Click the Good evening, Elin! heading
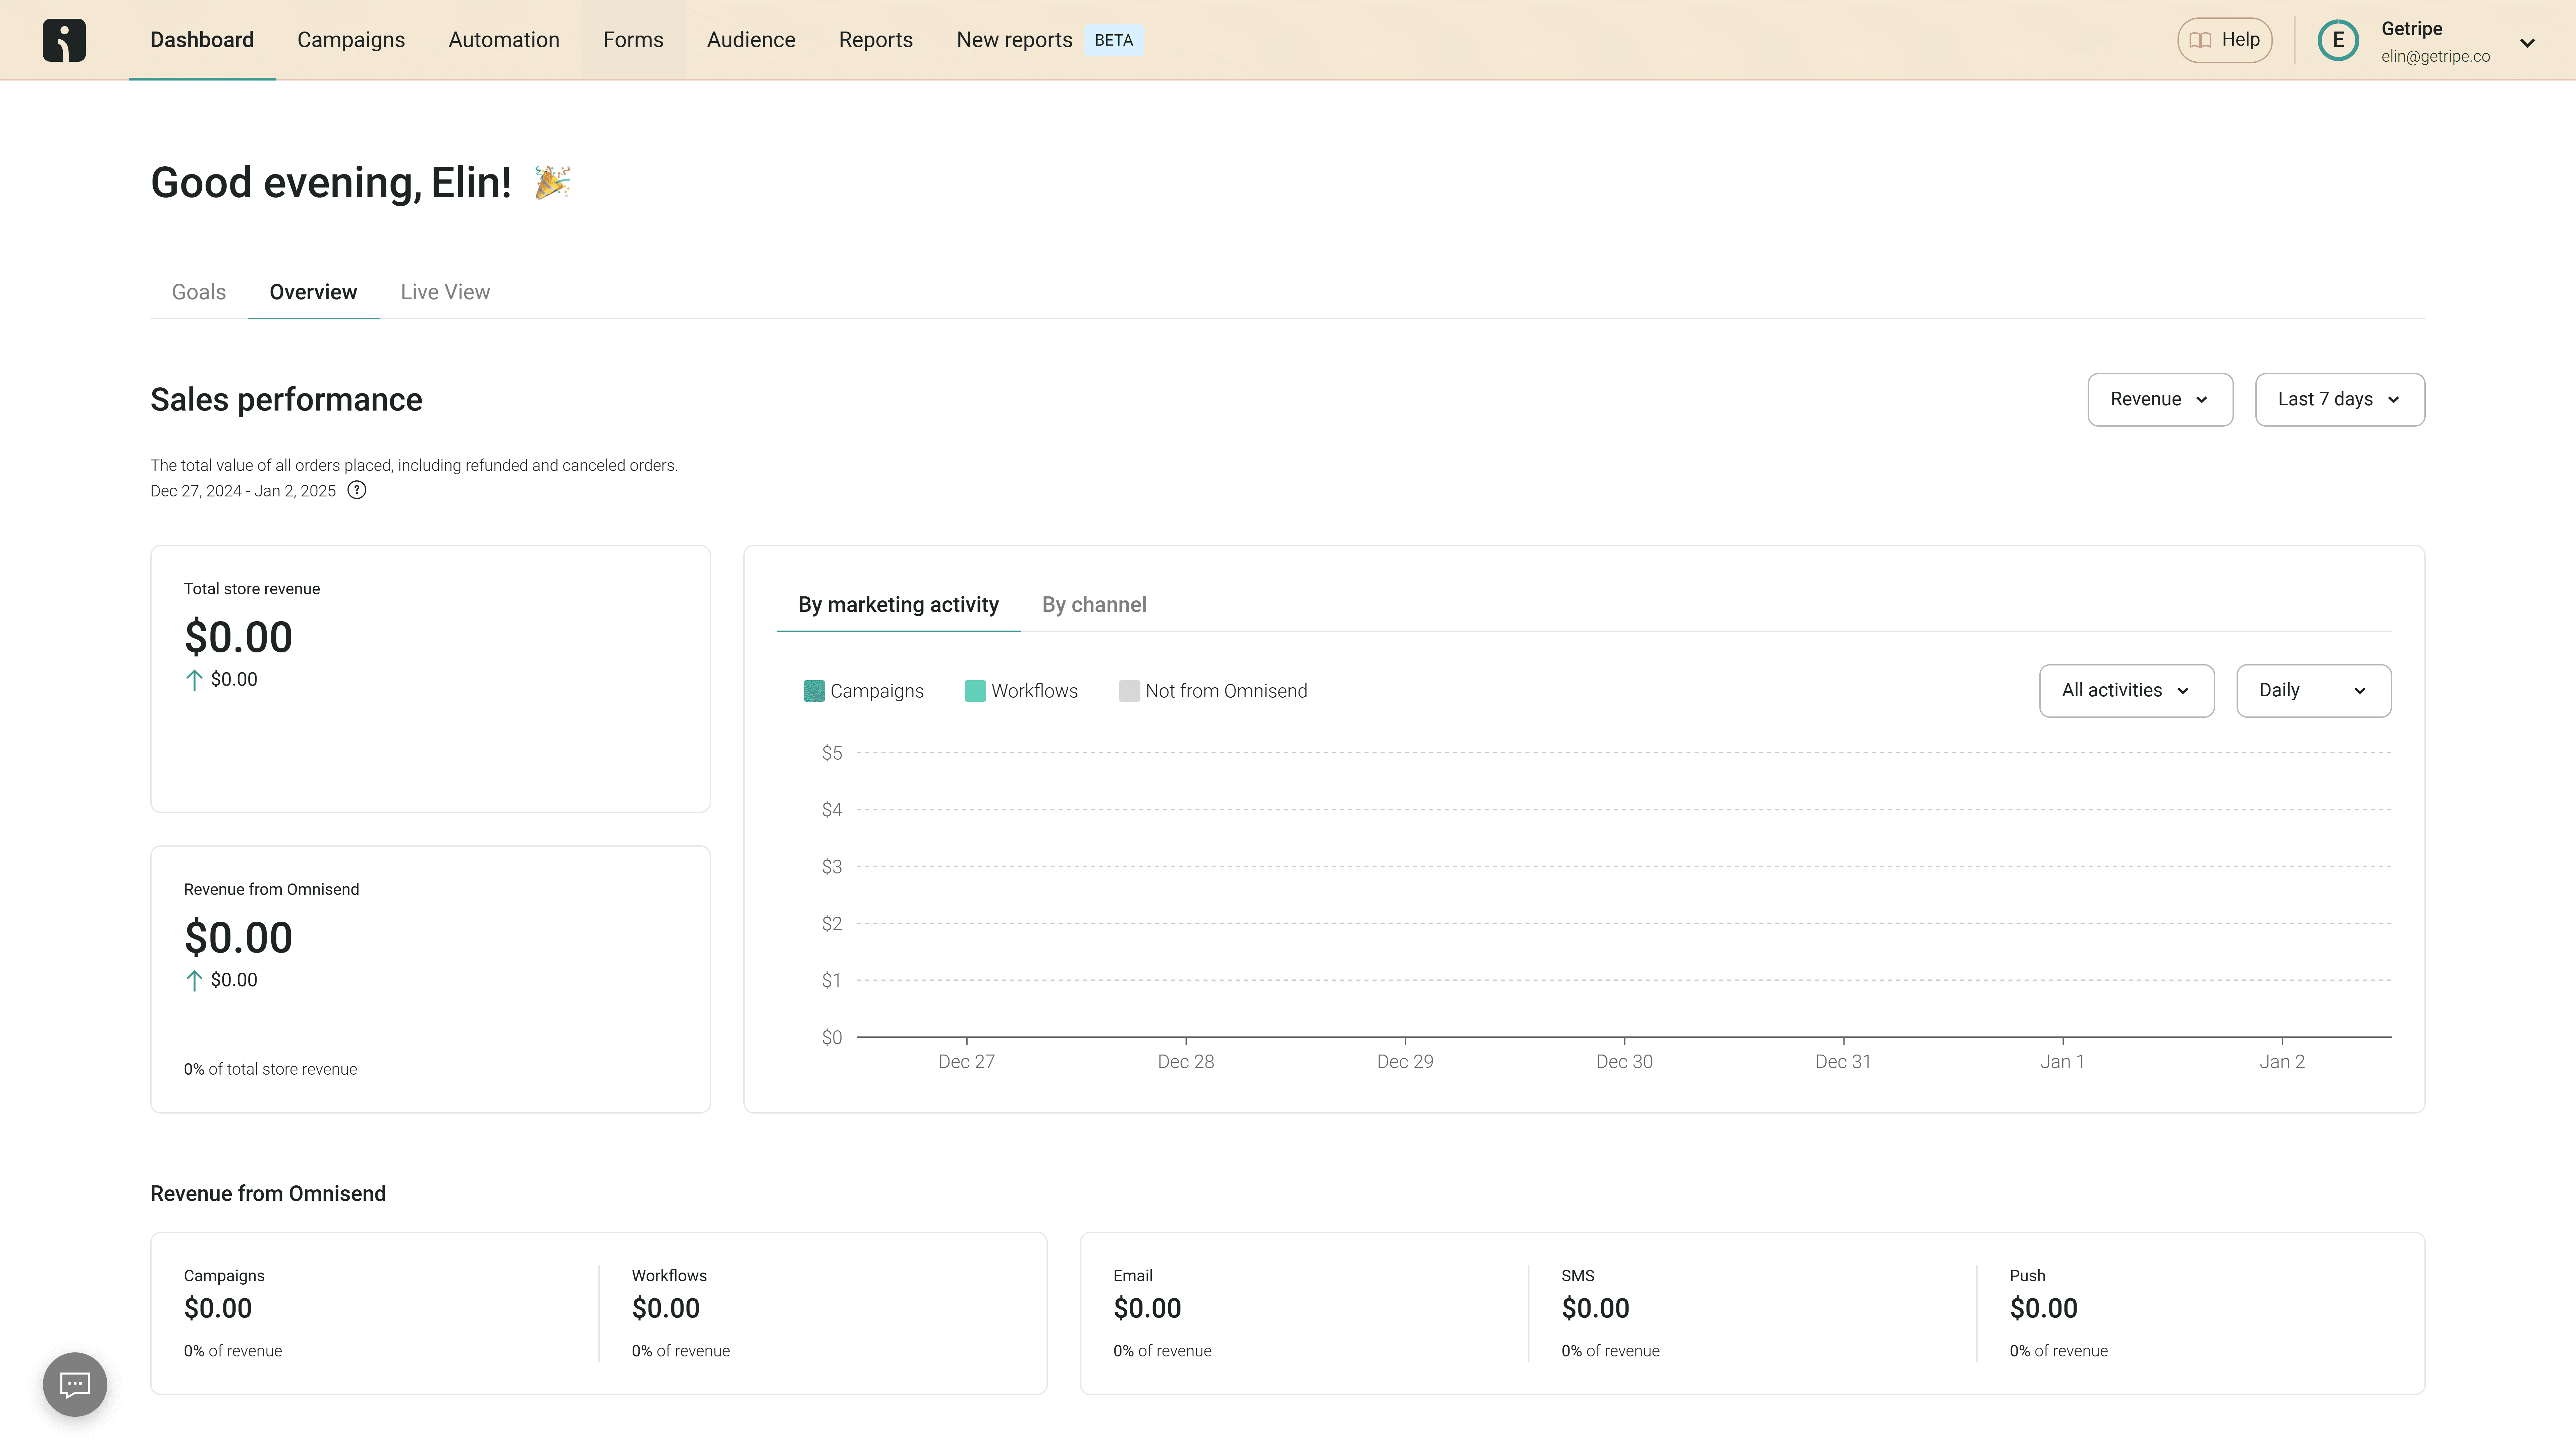This screenshot has width=2576, height=1449. click(x=331, y=183)
